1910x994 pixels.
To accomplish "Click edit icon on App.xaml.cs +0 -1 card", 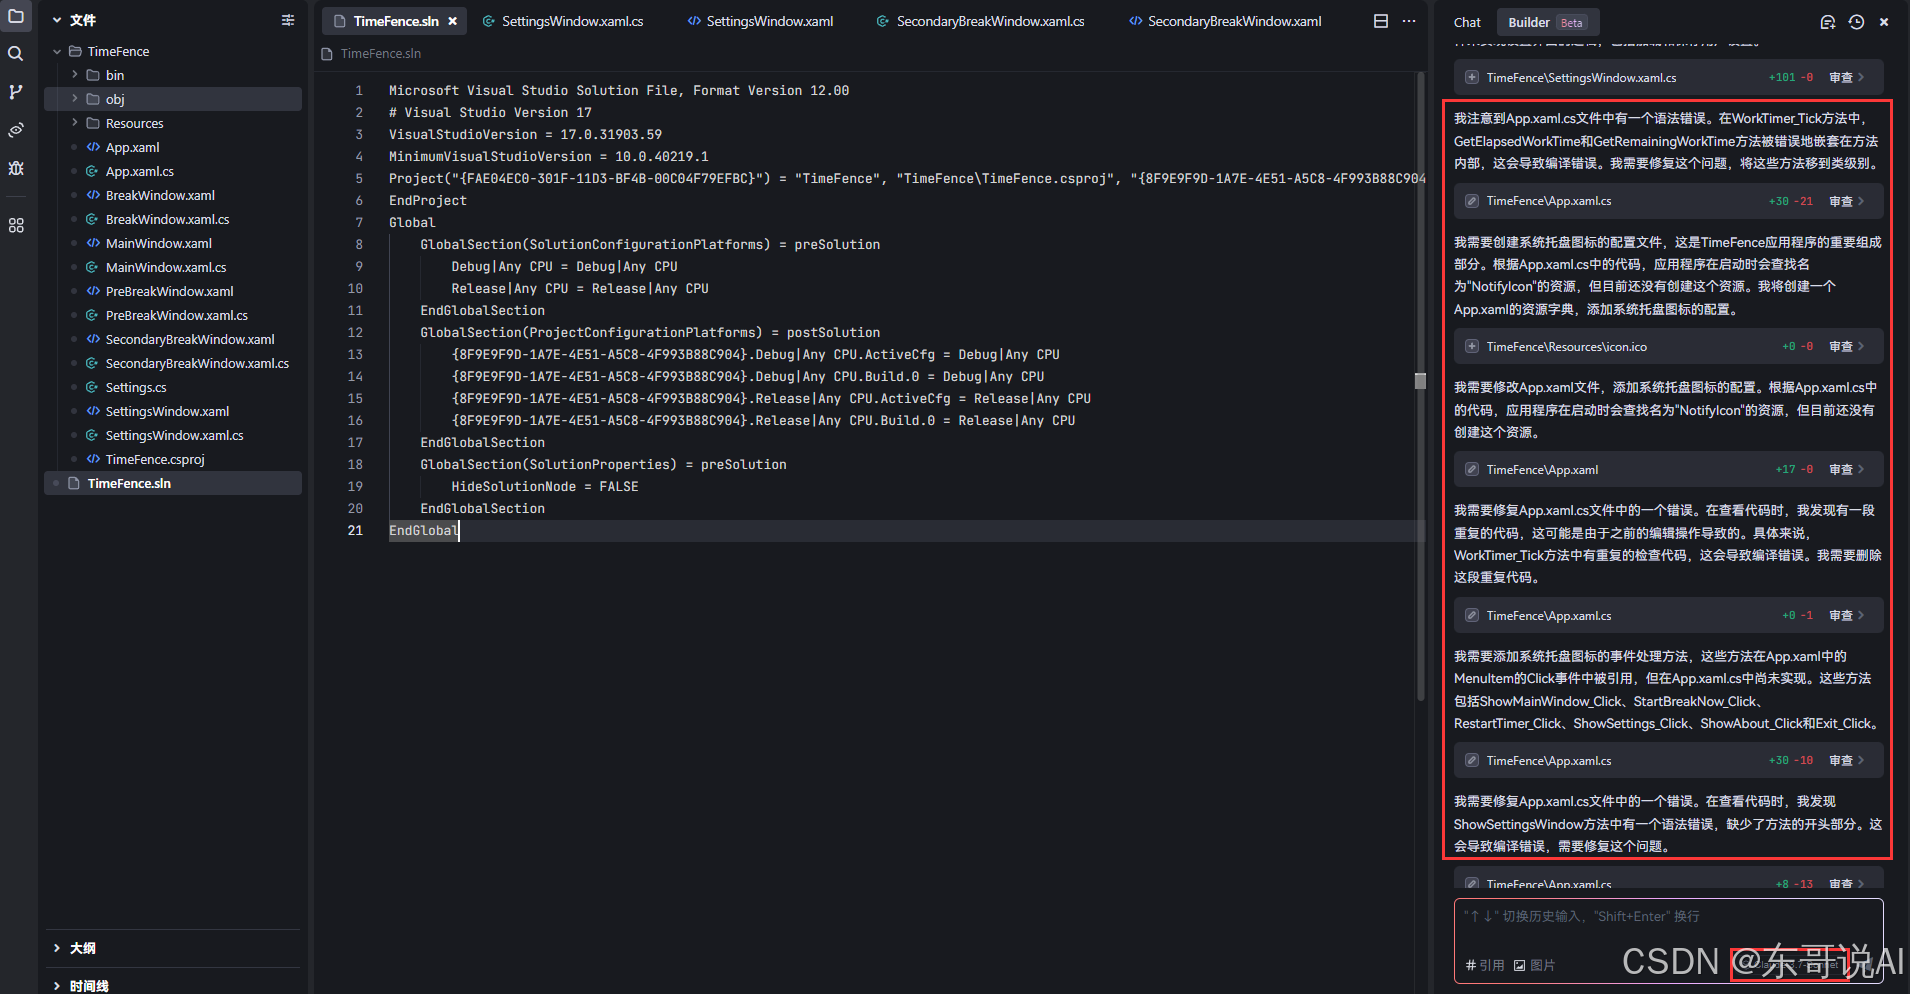I will click(x=1472, y=615).
